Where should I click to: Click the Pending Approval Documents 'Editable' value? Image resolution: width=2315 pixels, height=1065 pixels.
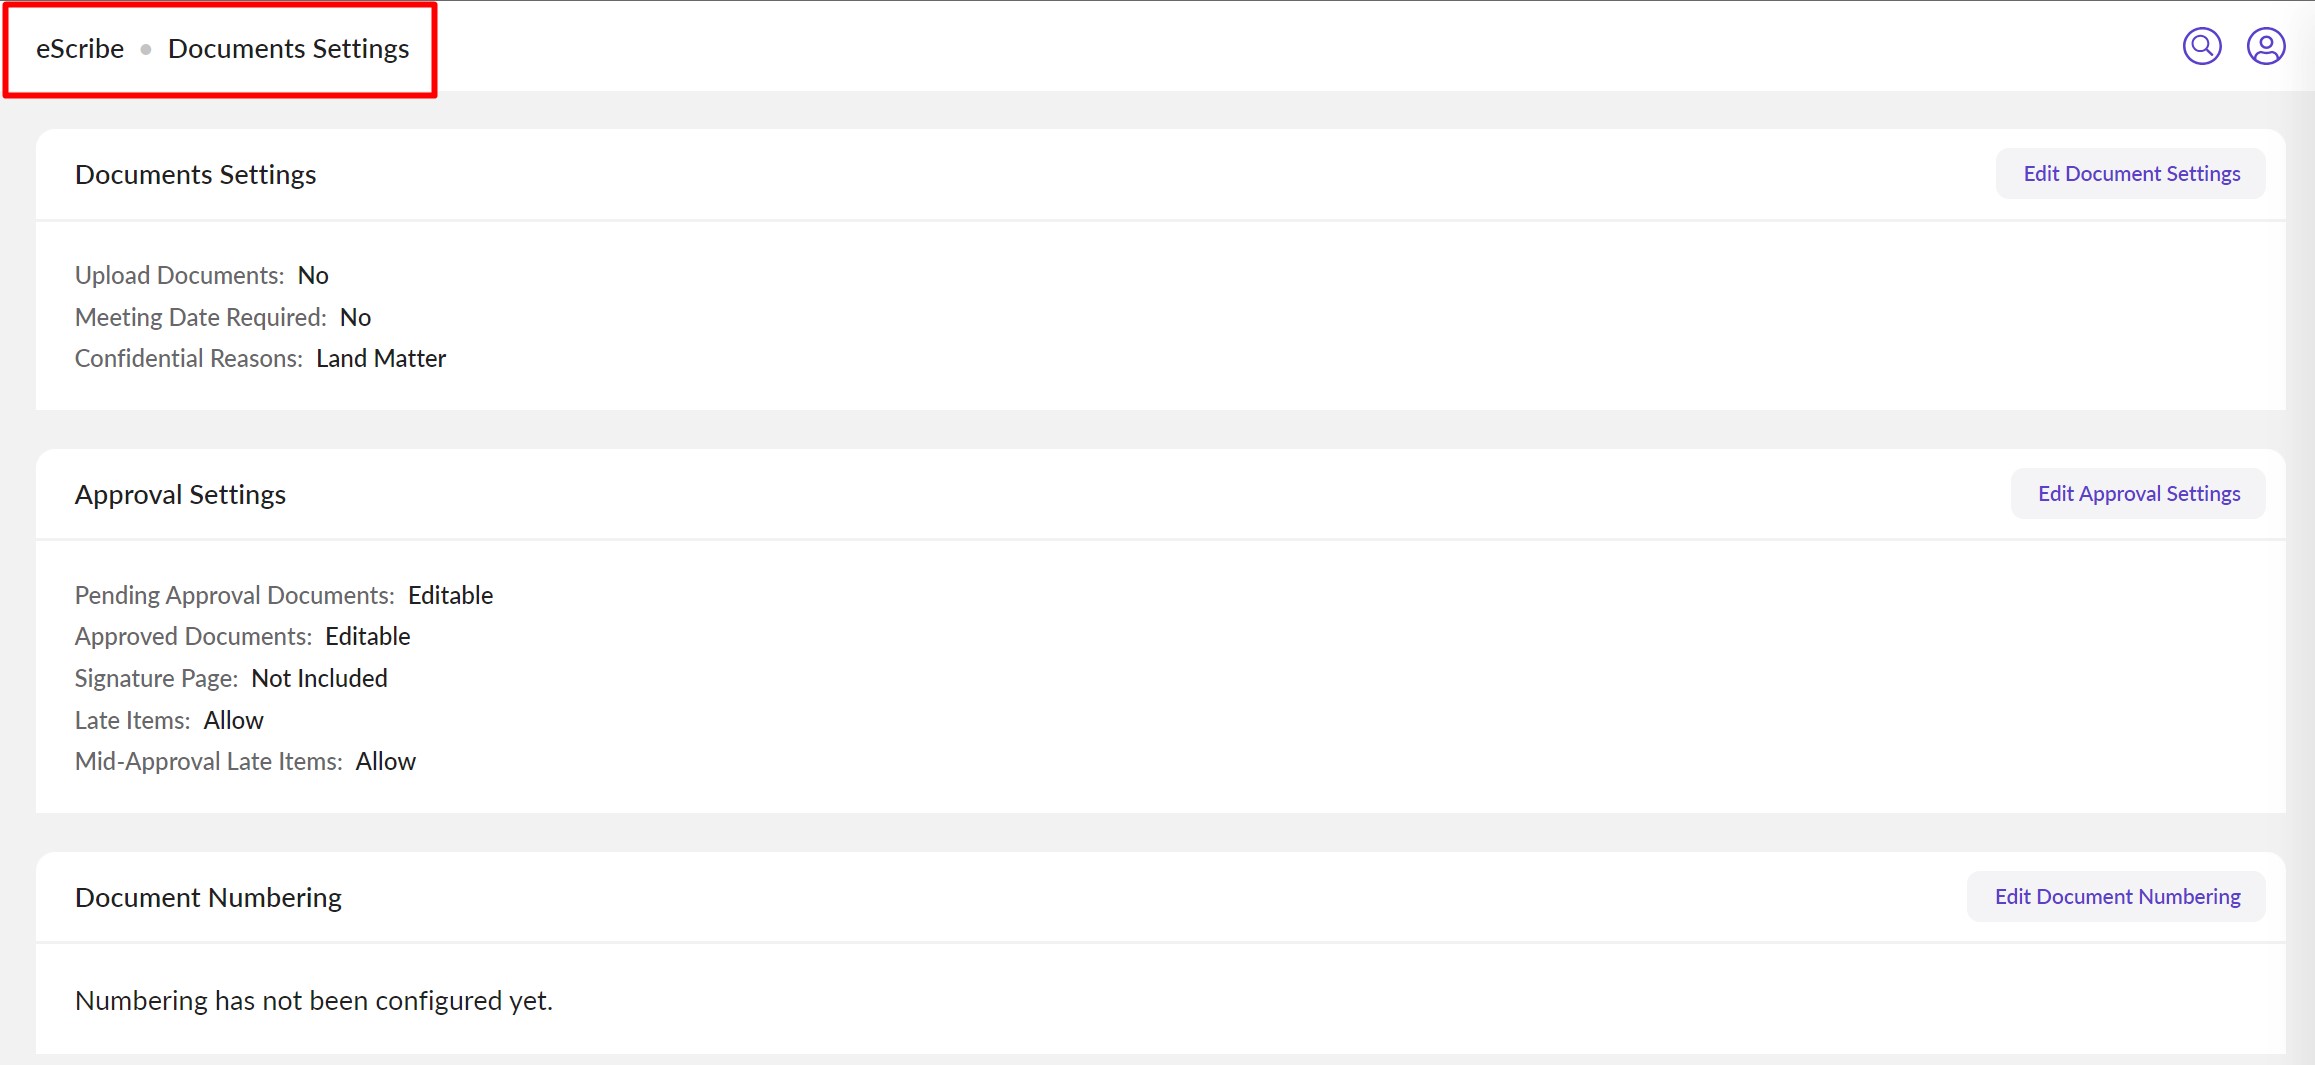click(x=450, y=595)
